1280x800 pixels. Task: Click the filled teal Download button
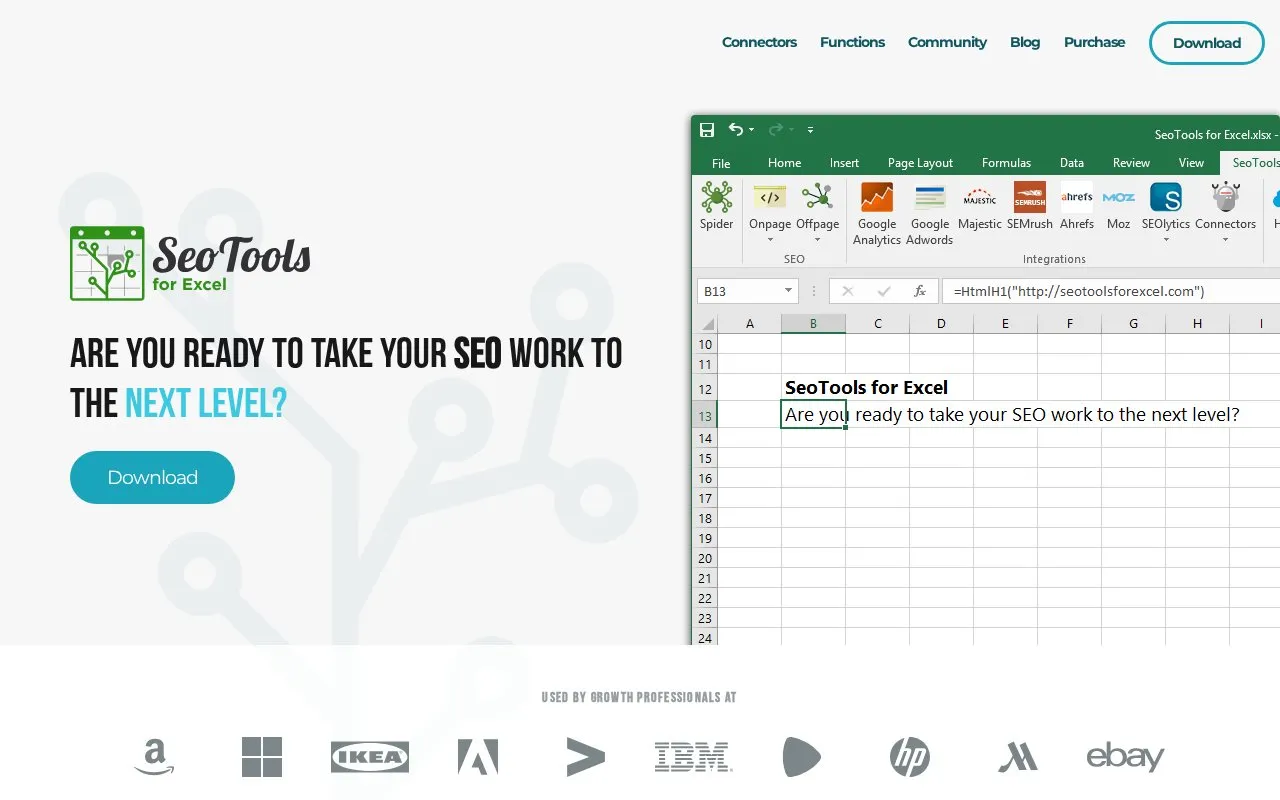pos(152,477)
